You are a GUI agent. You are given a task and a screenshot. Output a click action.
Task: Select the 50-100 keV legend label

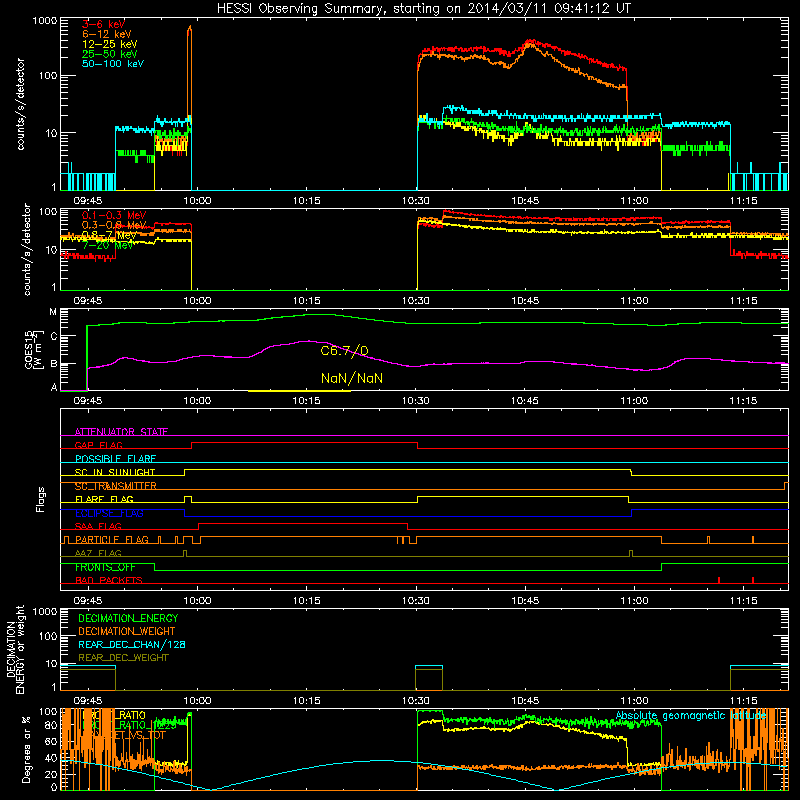pyautogui.click(x=113, y=63)
